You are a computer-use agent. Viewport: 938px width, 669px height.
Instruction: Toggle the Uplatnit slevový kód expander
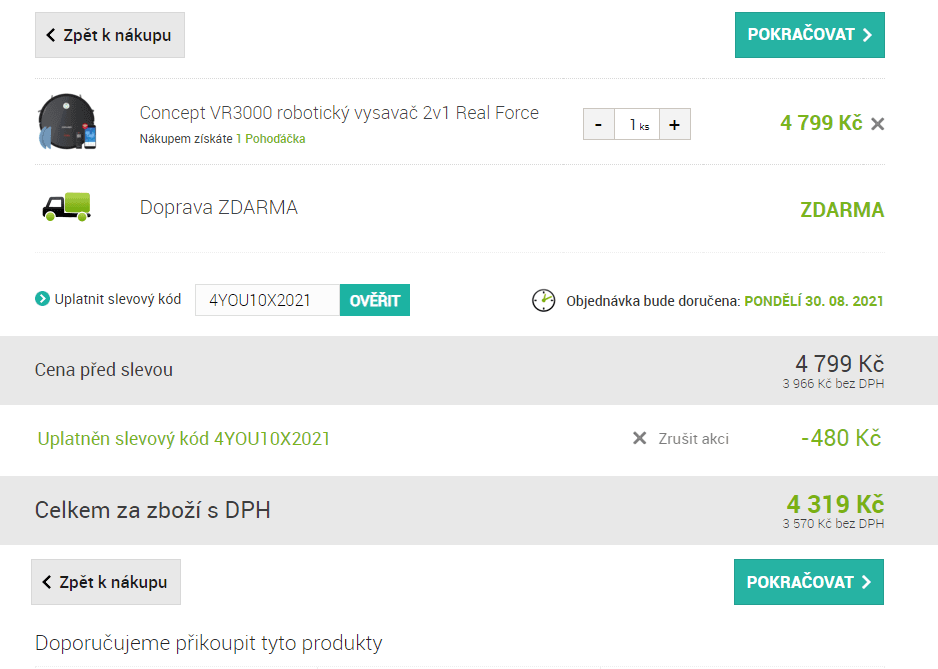coord(118,299)
